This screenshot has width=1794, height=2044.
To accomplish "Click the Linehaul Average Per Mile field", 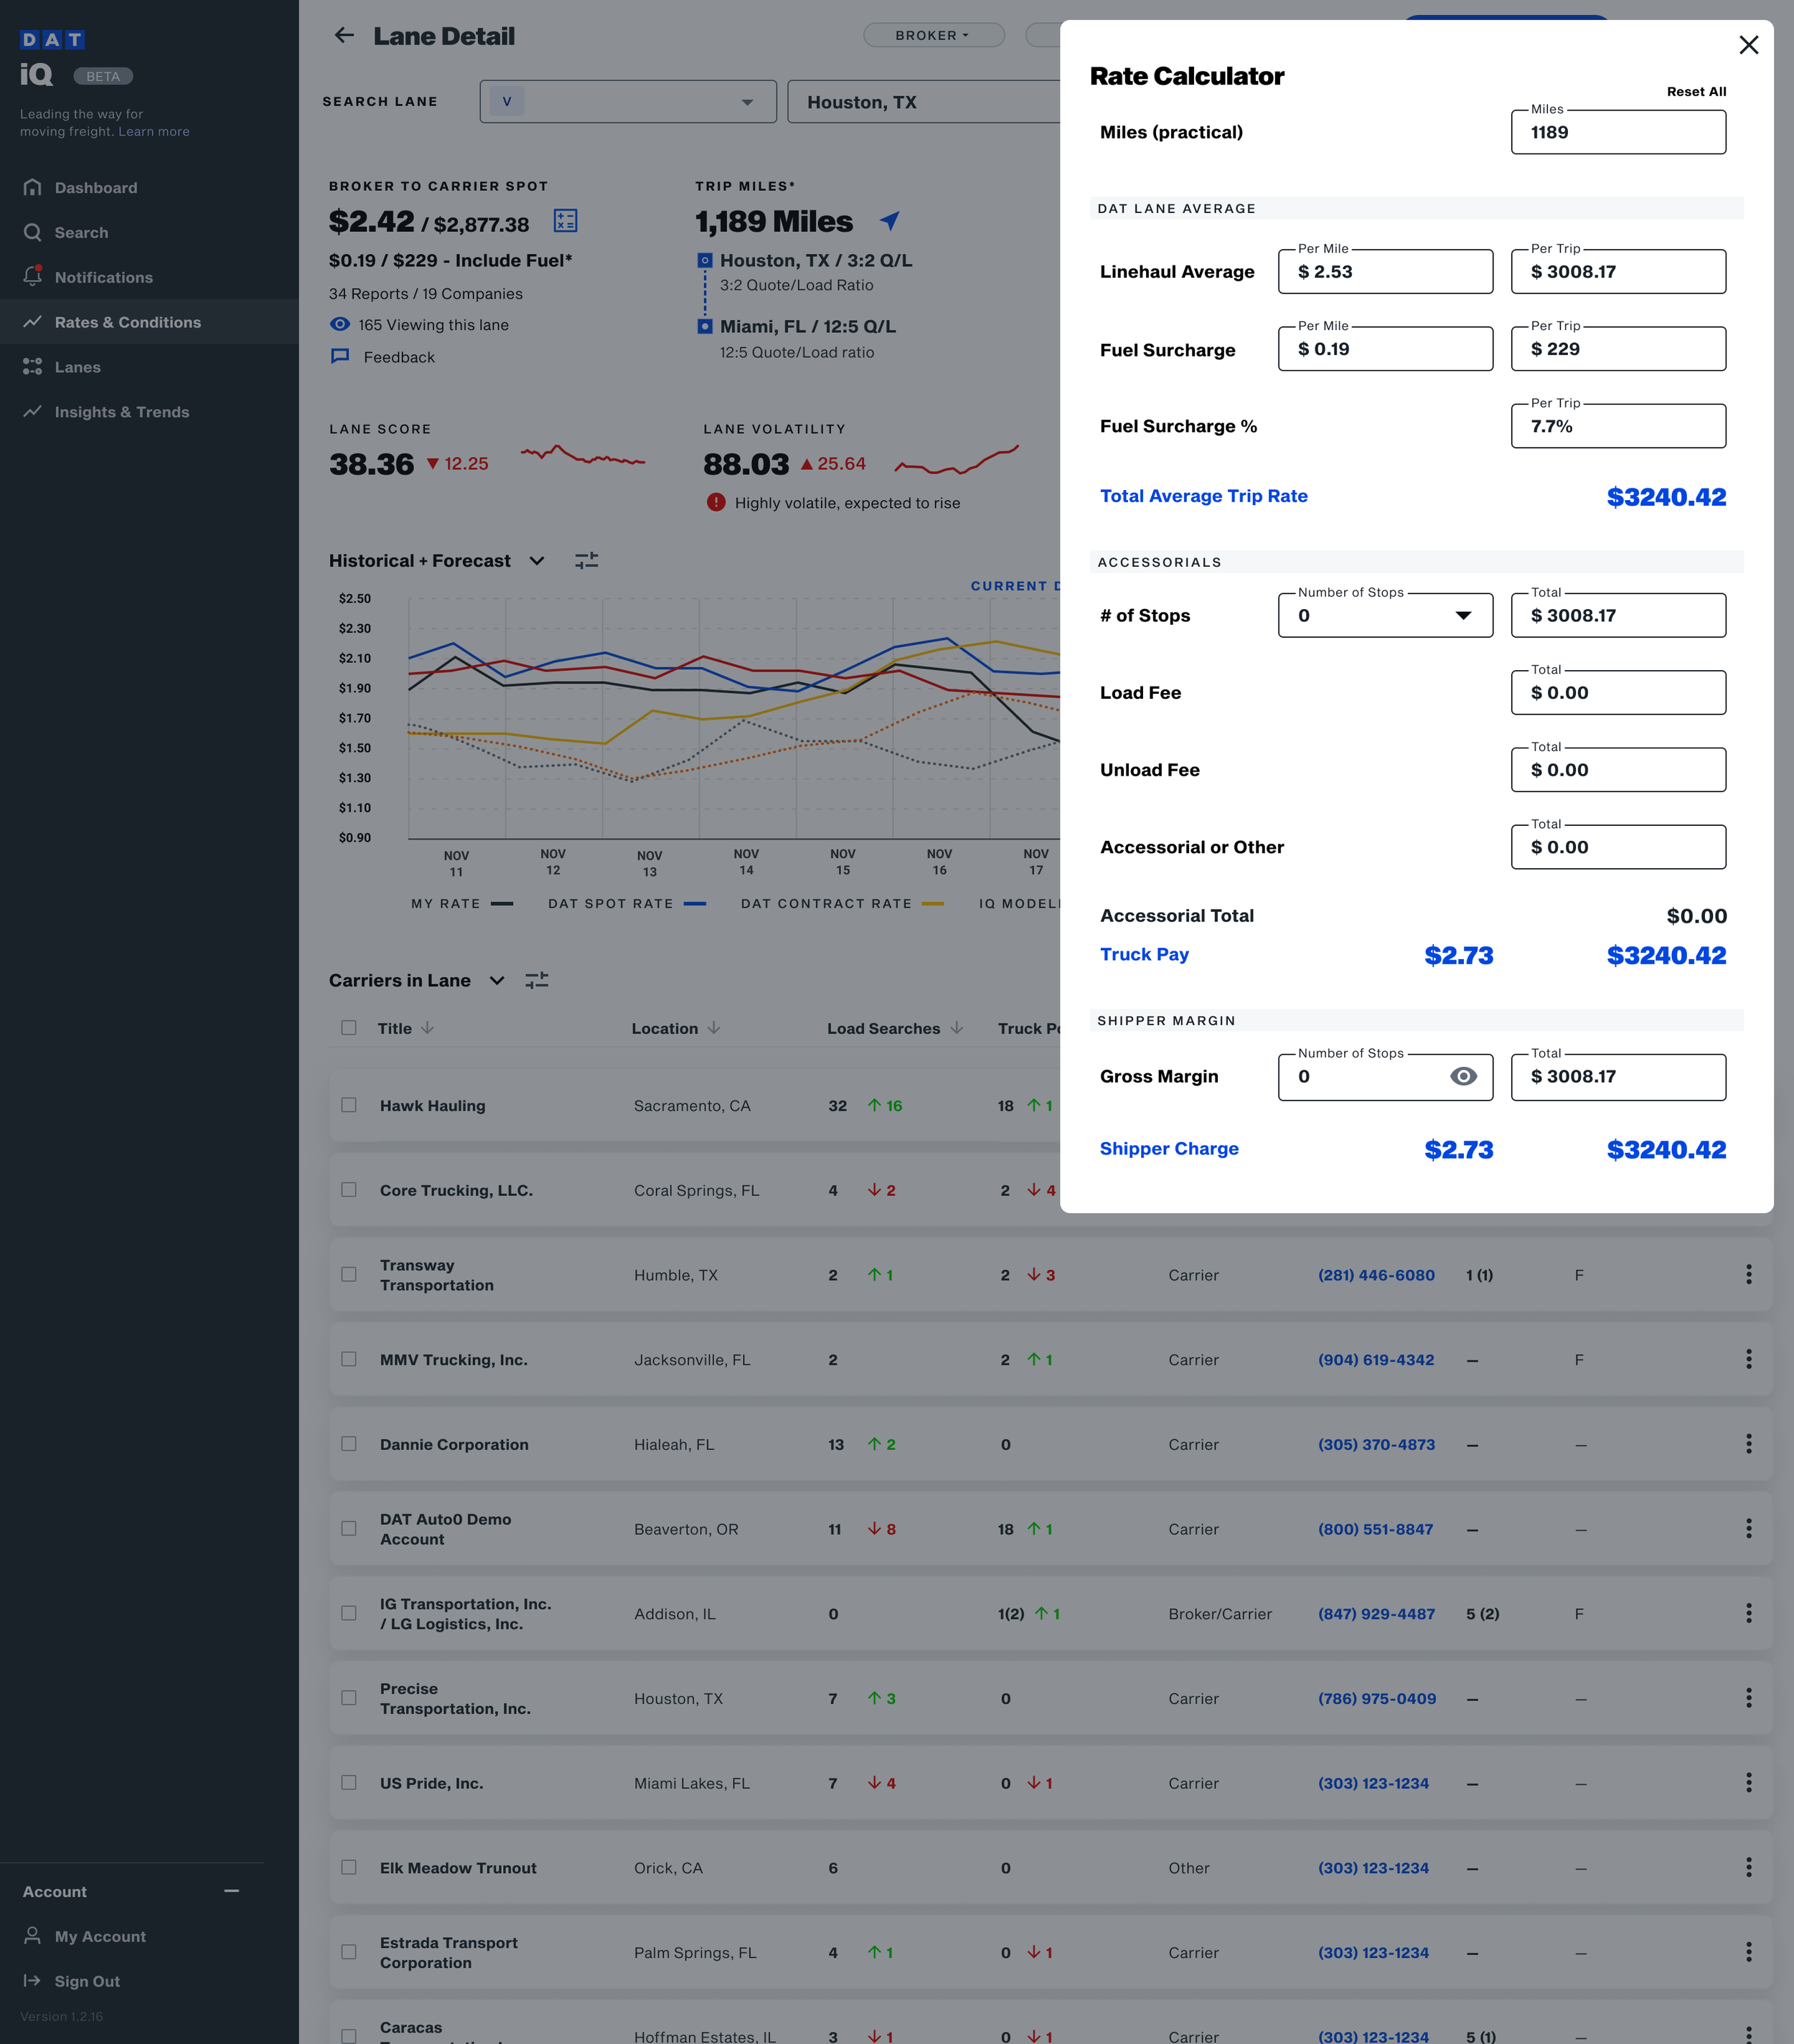I will click(1385, 272).
